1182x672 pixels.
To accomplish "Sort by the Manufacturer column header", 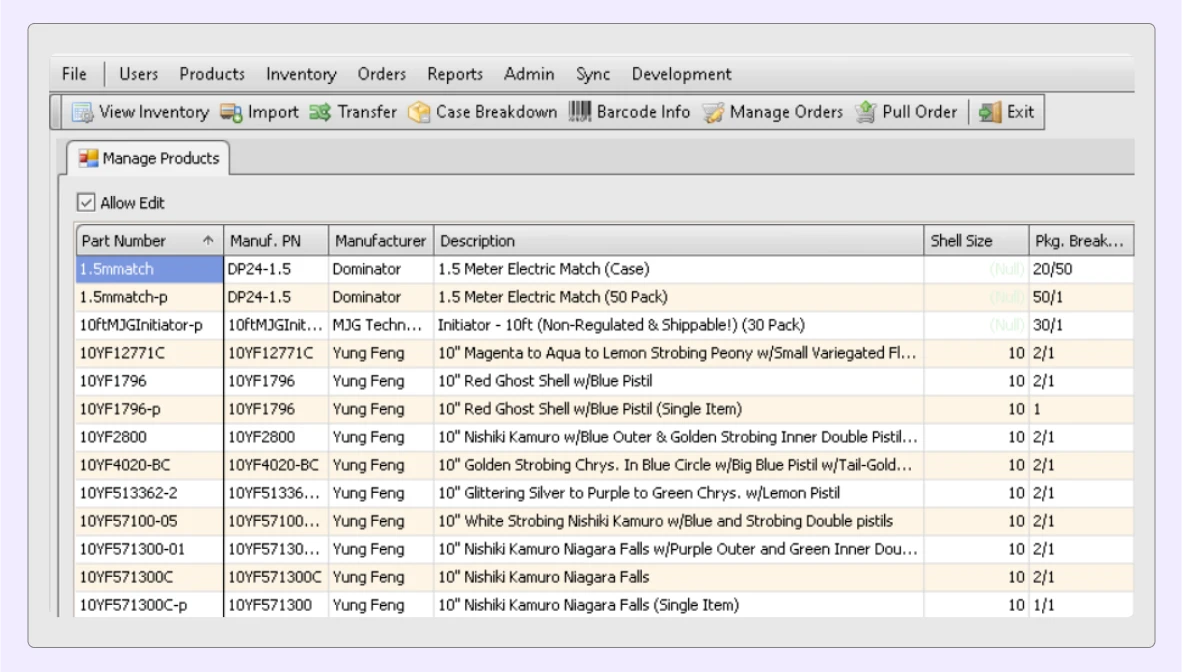I will click(x=380, y=241).
